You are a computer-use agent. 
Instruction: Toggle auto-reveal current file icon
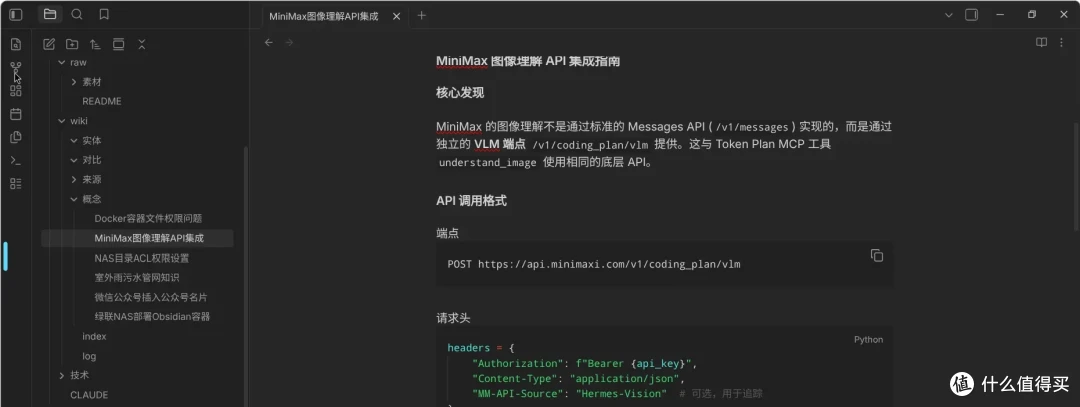(x=118, y=44)
